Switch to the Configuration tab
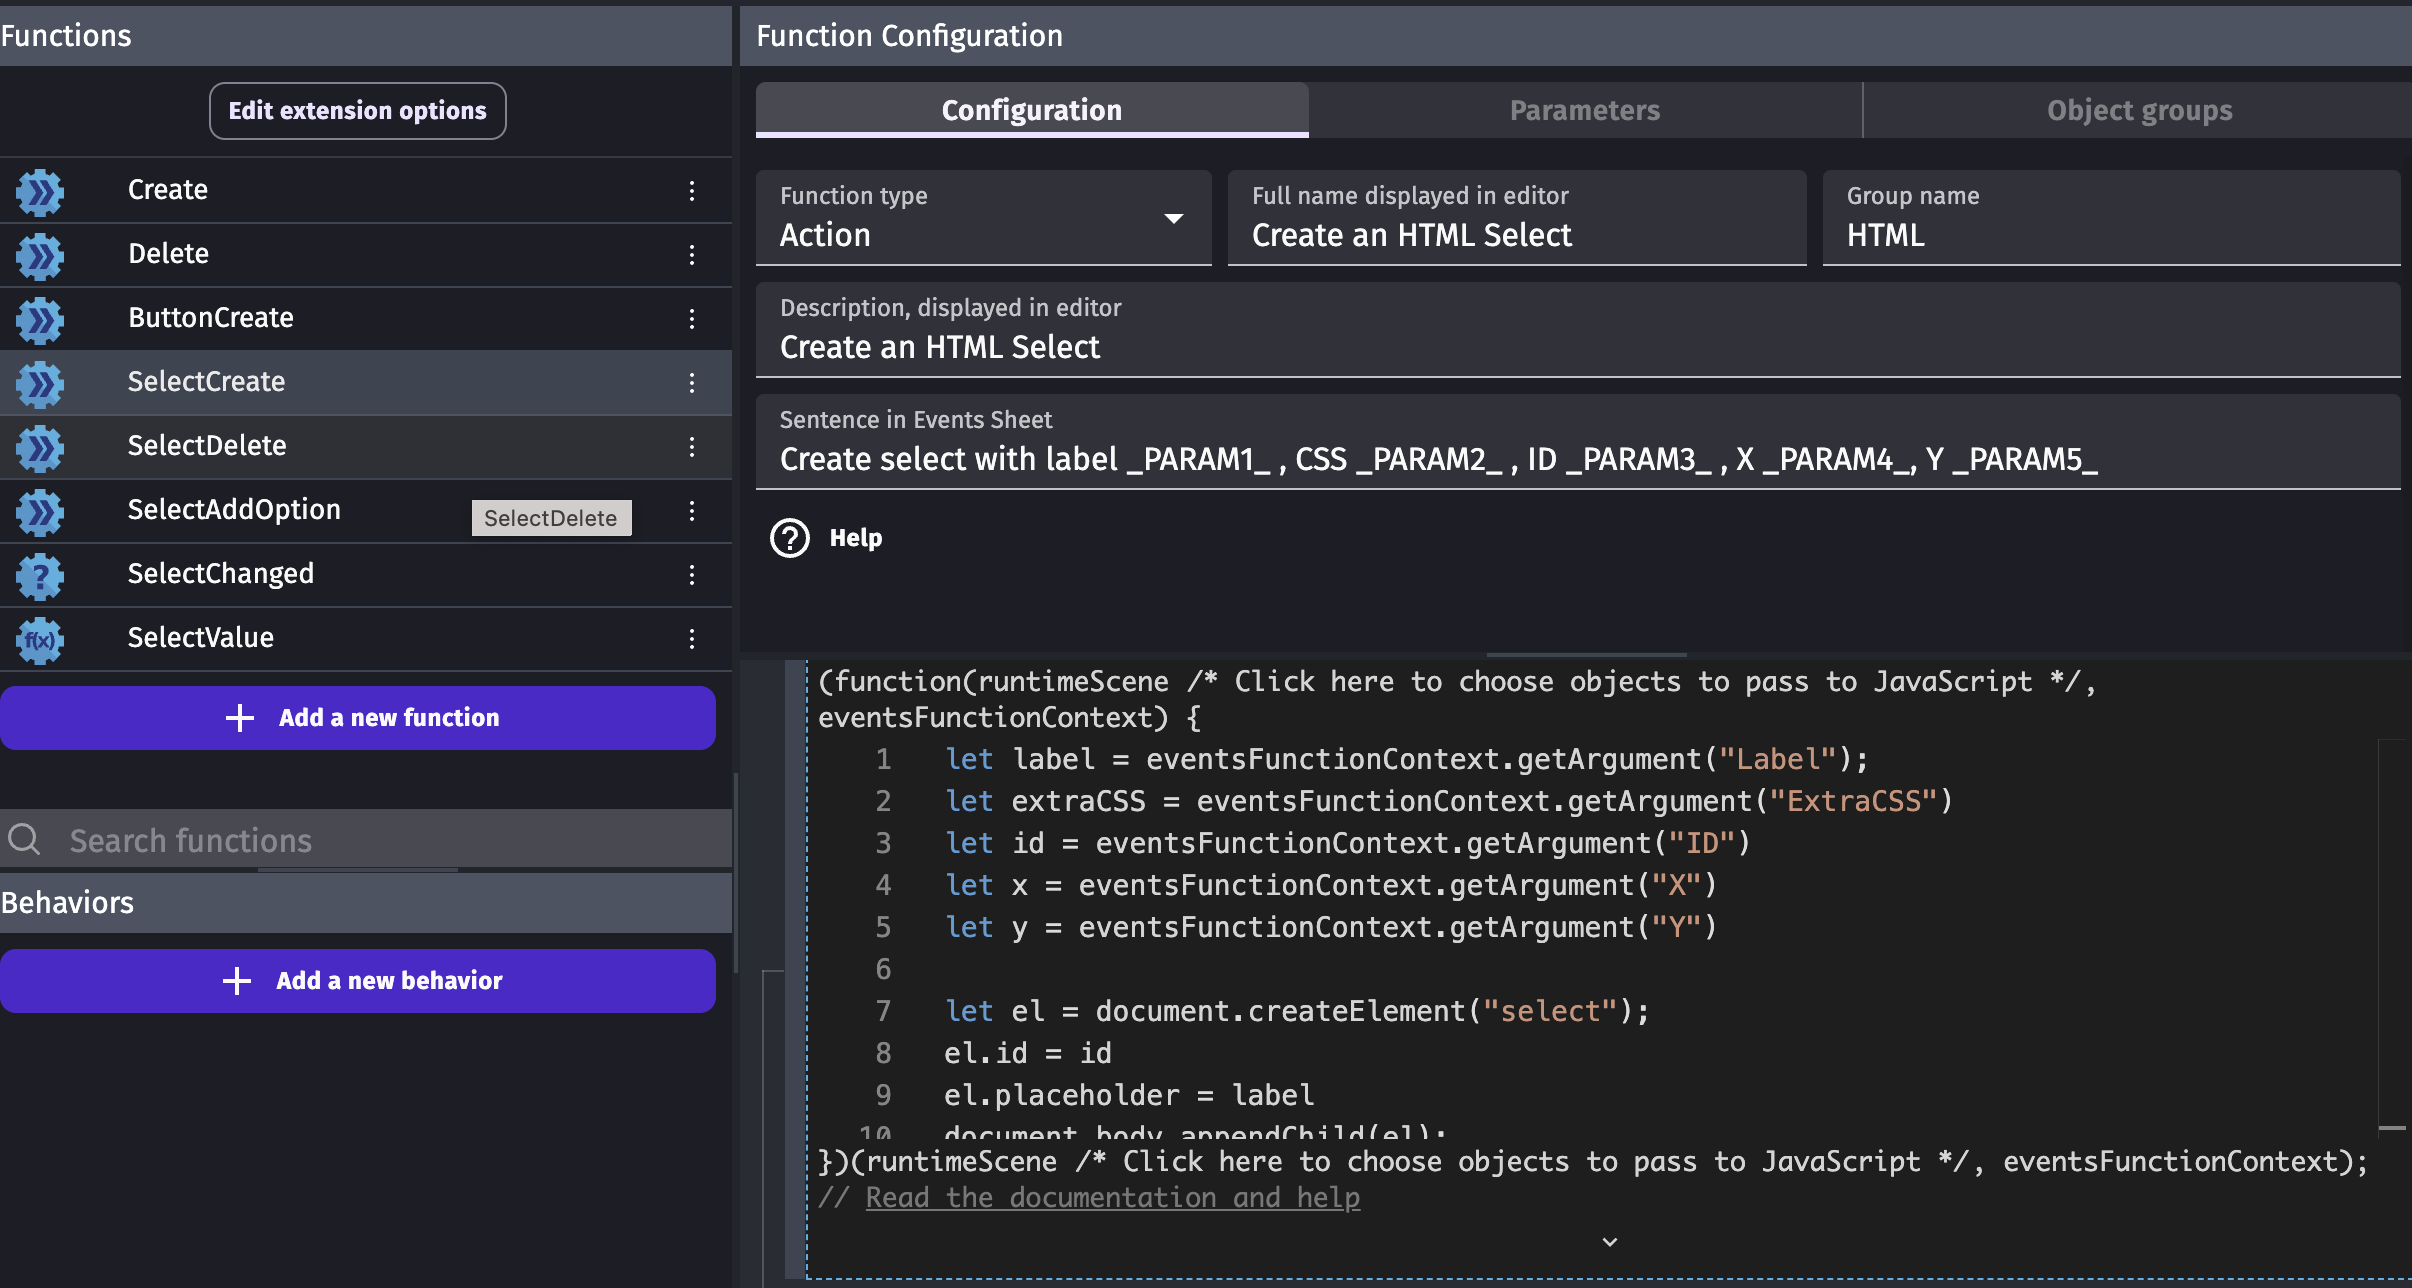2412x1288 pixels. point(1032,110)
